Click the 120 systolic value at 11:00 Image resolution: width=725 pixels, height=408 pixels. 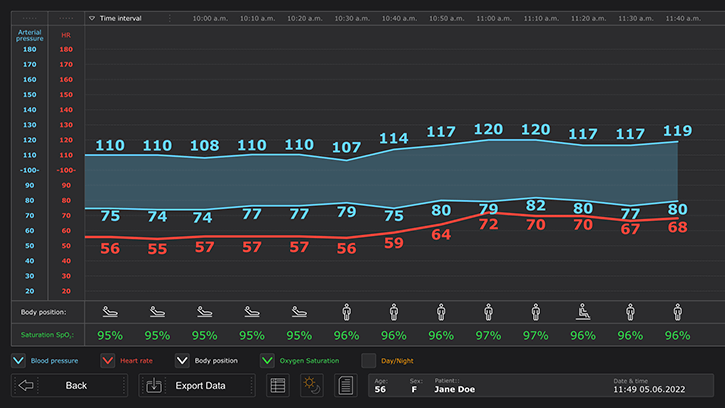[x=488, y=129]
